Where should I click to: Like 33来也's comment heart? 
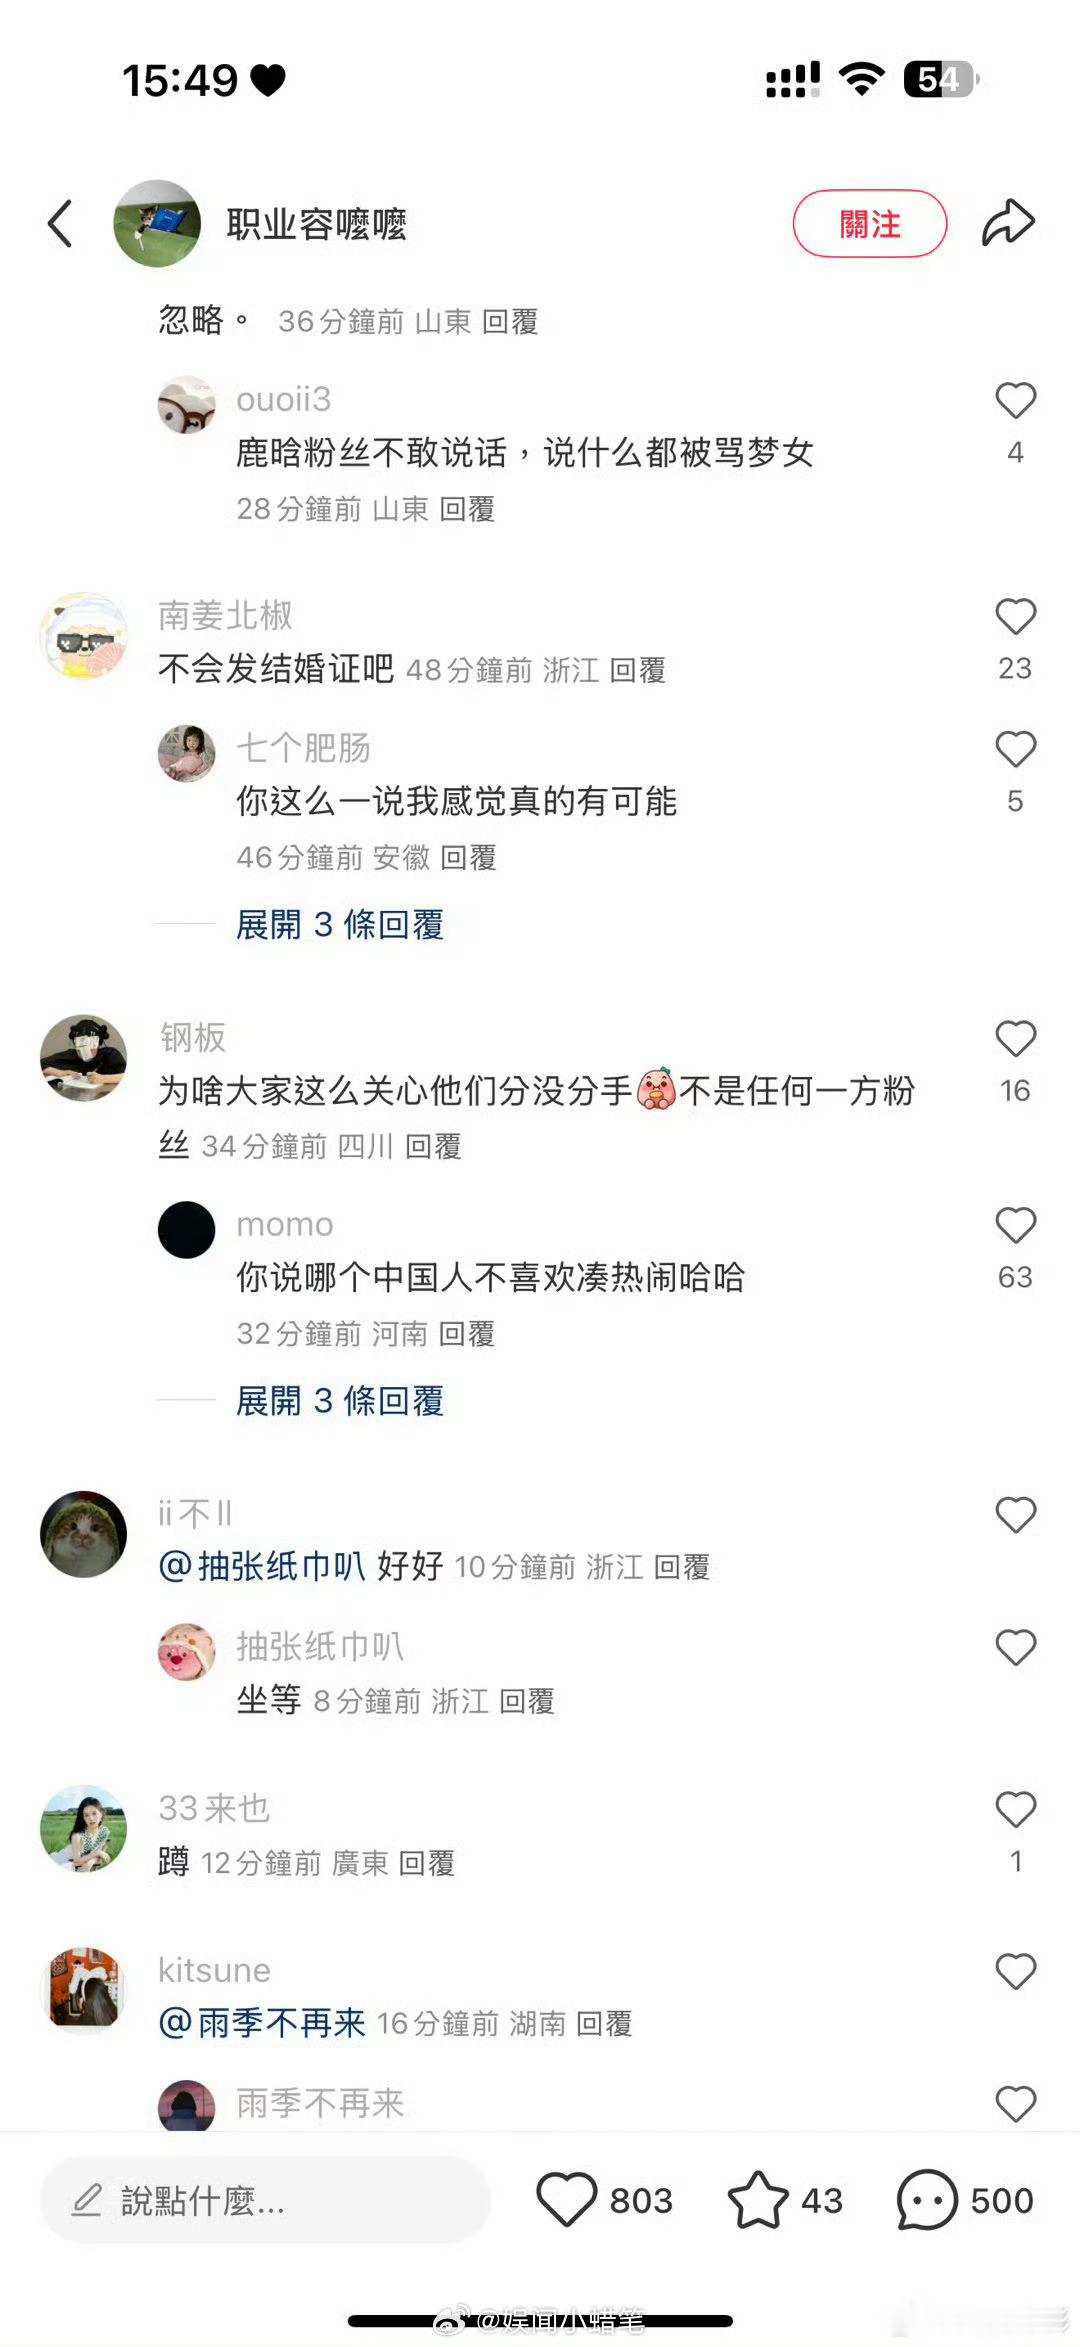click(1015, 1809)
